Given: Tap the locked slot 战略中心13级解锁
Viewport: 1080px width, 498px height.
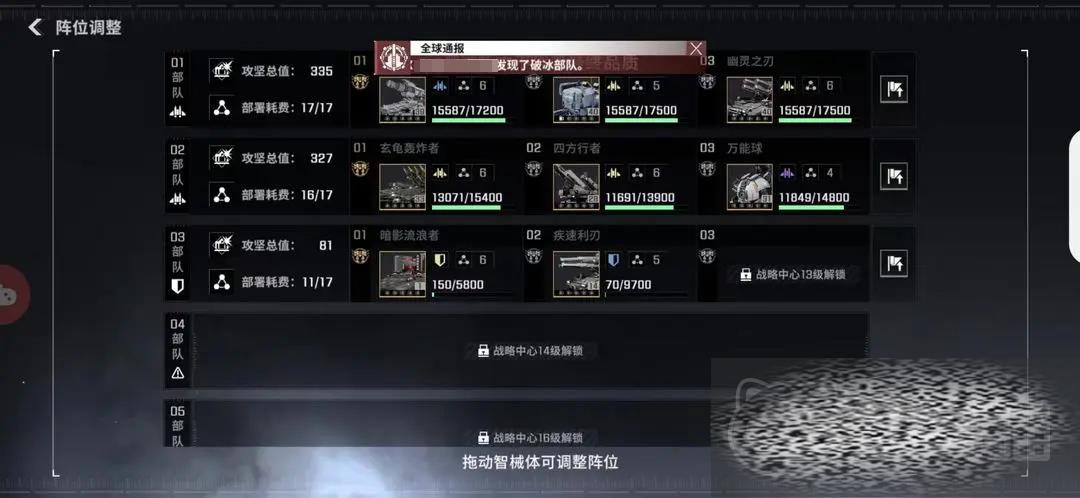Looking at the screenshot, I should coord(793,274).
